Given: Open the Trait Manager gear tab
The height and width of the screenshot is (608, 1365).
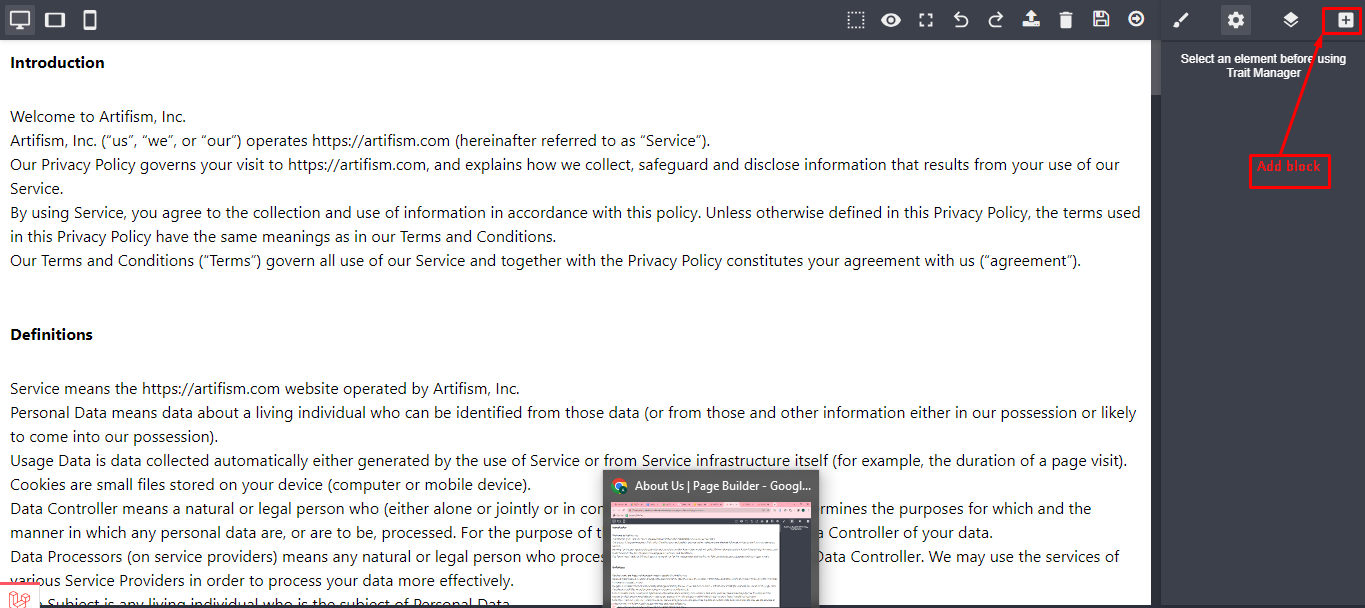Looking at the screenshot, I should click(1236, 20).
